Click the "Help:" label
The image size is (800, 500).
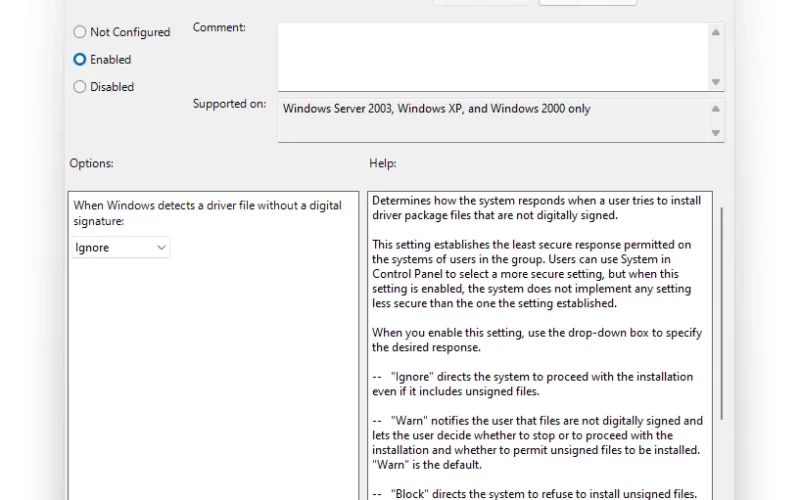click(x=383, y=163)
